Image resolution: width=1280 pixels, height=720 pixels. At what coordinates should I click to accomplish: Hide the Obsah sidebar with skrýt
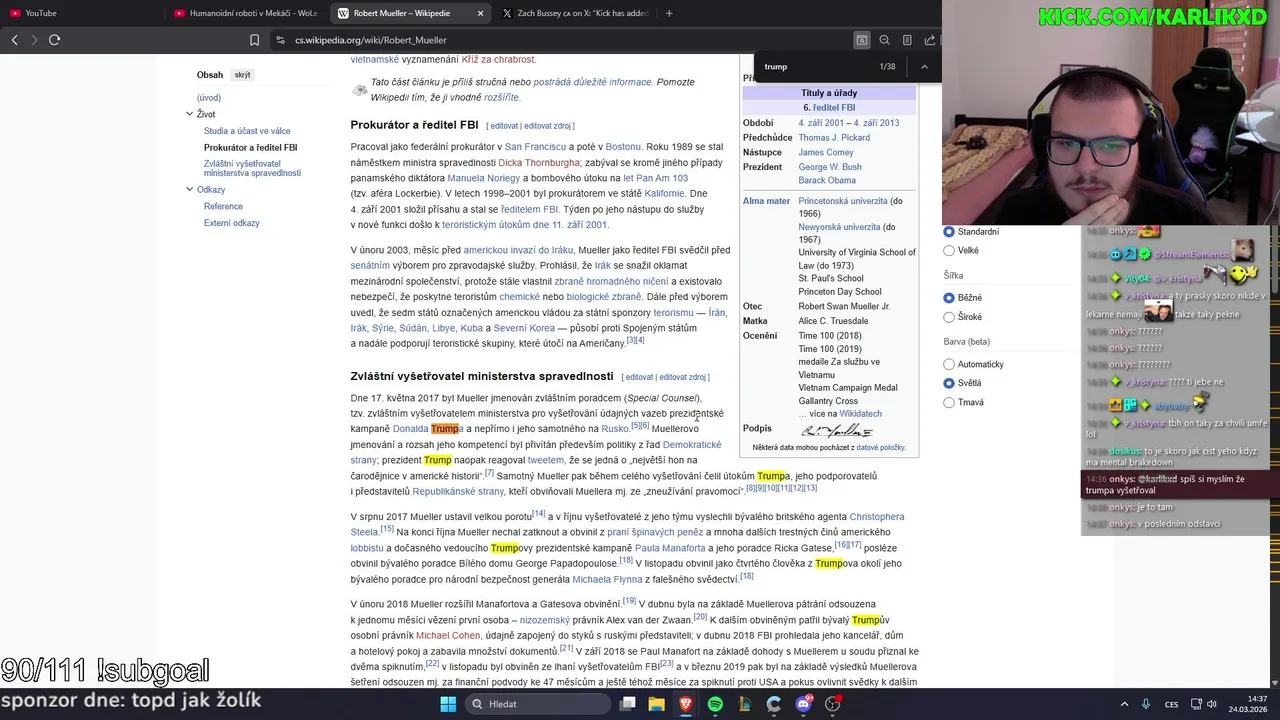242,75
